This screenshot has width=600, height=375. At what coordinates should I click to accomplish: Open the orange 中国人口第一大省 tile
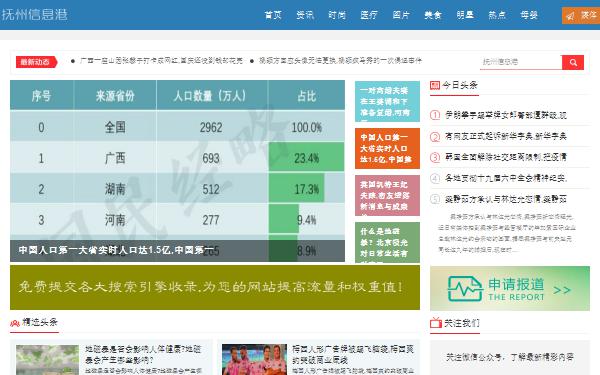point(387,148)
